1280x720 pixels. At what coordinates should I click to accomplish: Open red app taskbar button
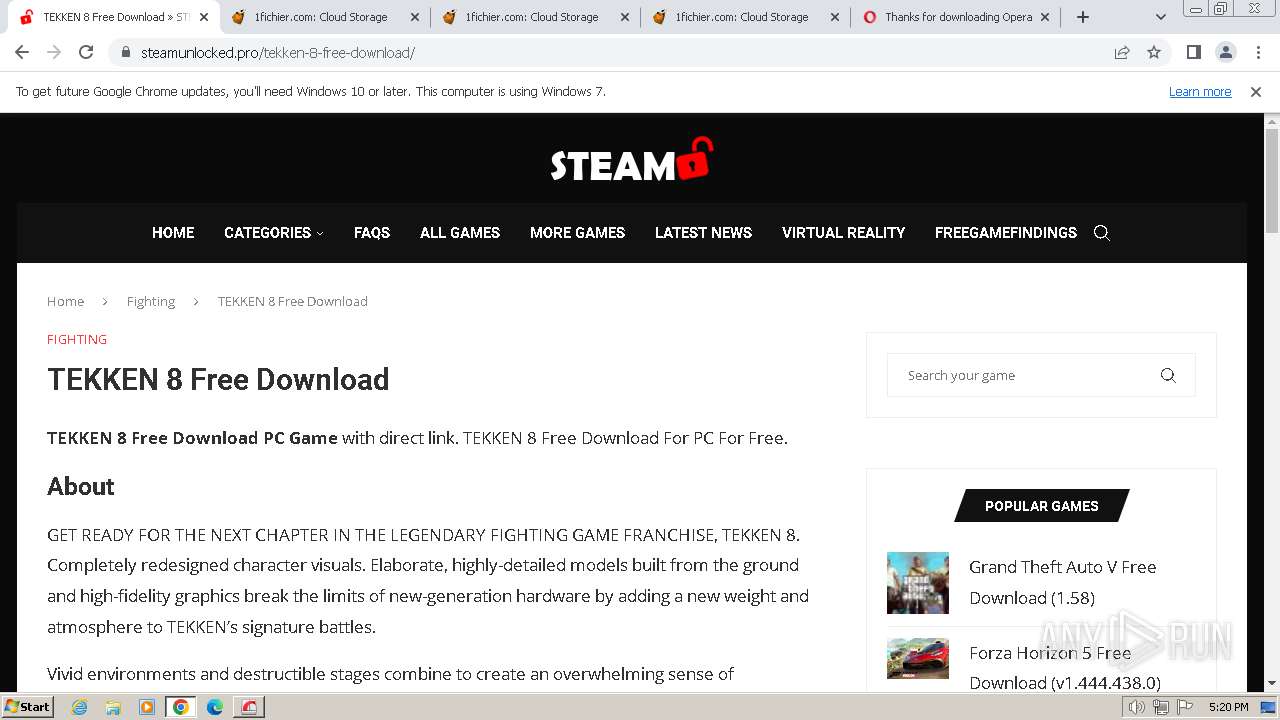coord(249,707)
